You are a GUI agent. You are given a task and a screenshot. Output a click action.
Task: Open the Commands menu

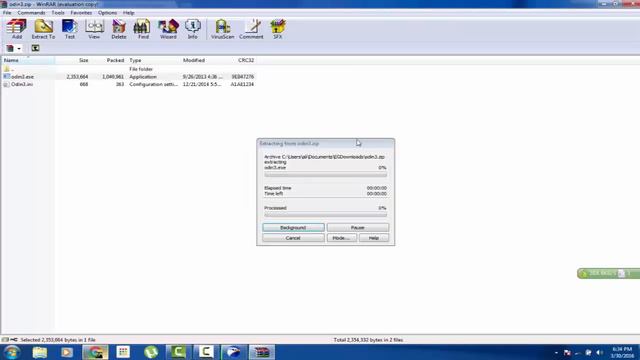pos(31,13)
